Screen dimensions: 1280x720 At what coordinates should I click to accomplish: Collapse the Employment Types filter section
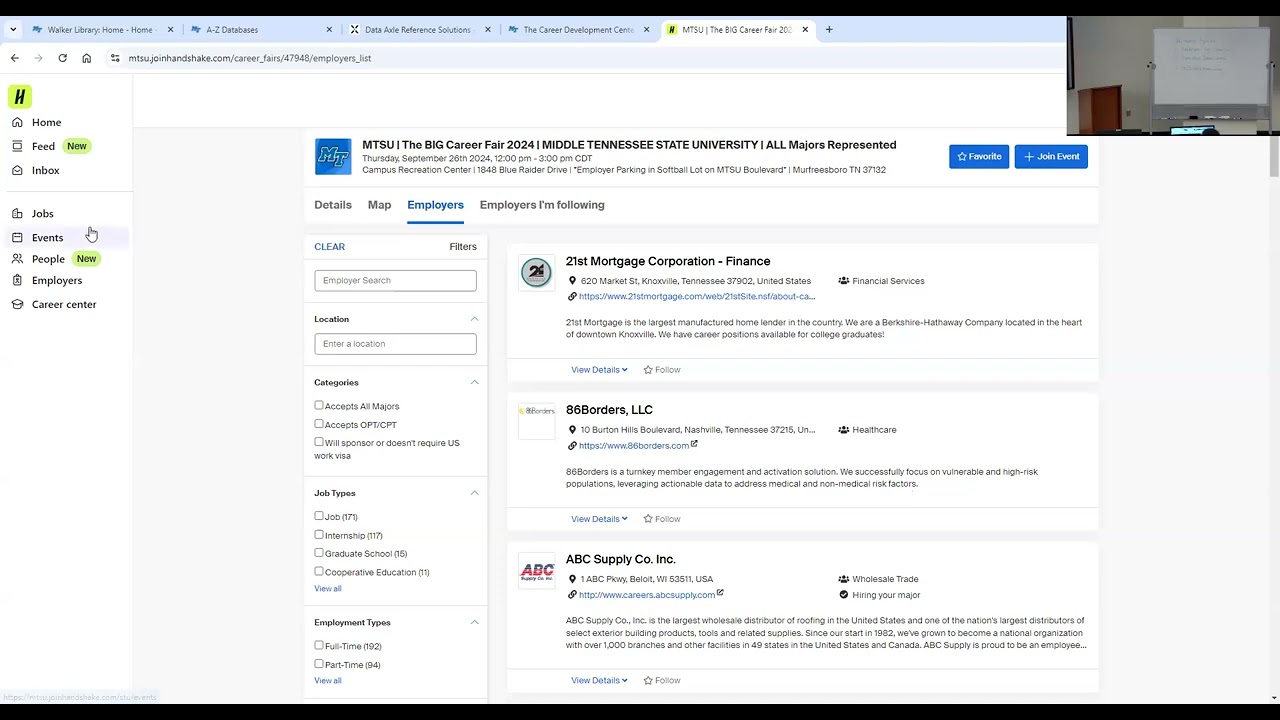pos(474,622)
